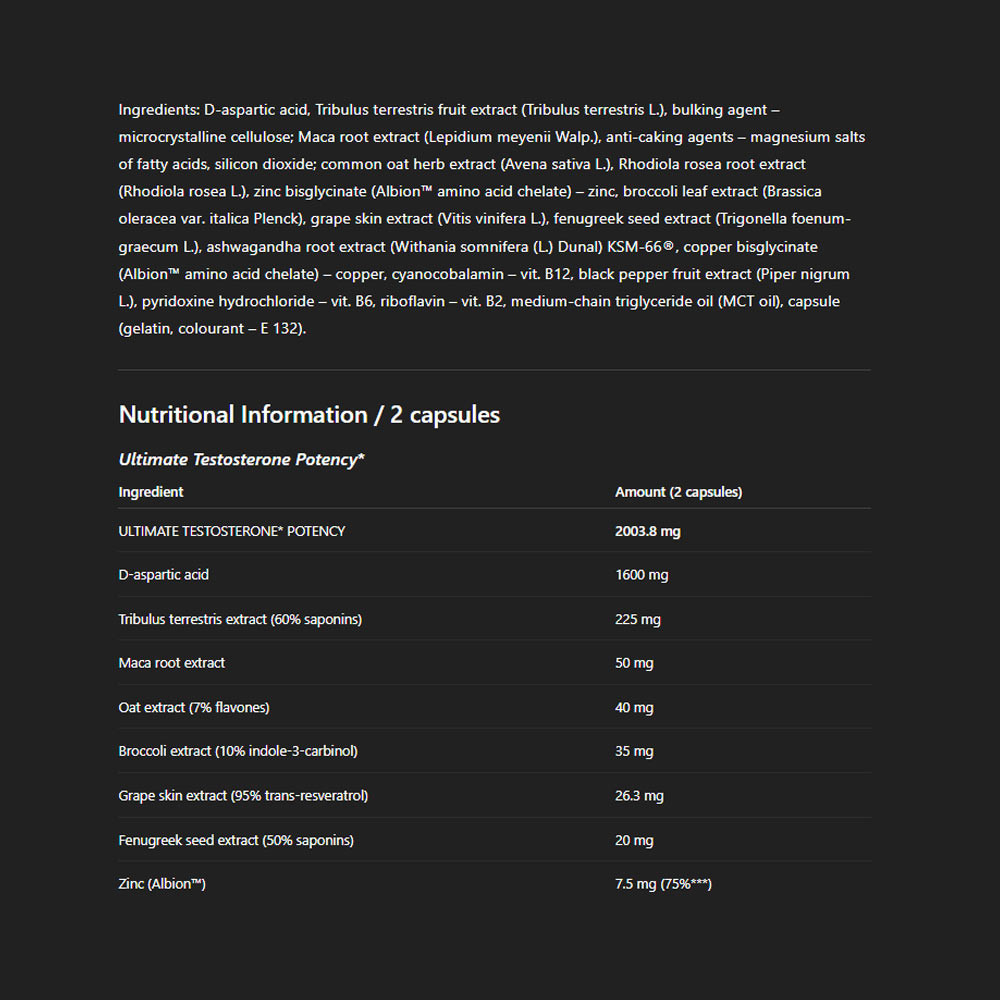1000x1000 pixels.
Task: Select the ULTIMATE TESTOSTERONE* POTENCY row label
Action: [x=232, y=531]
